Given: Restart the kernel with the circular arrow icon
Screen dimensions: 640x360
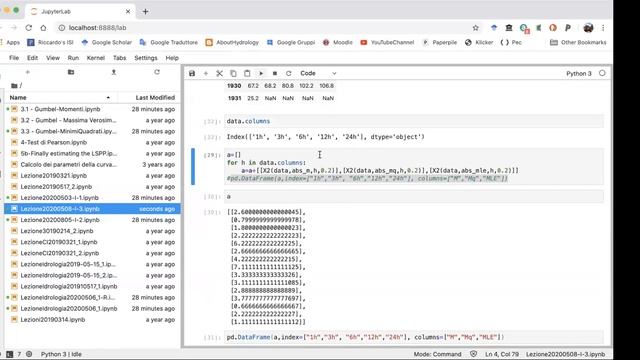Looking at the screenshot, I should (289, 73).
